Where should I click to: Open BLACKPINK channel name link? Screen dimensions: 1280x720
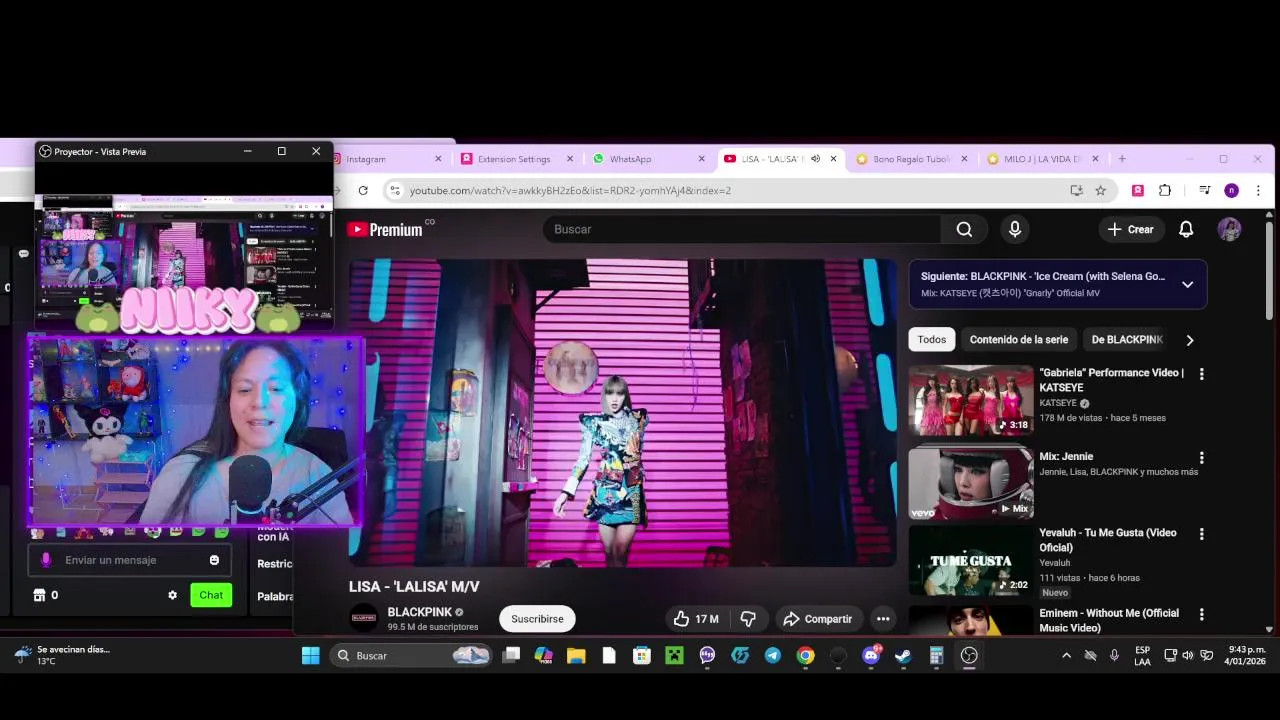[420, 612]
